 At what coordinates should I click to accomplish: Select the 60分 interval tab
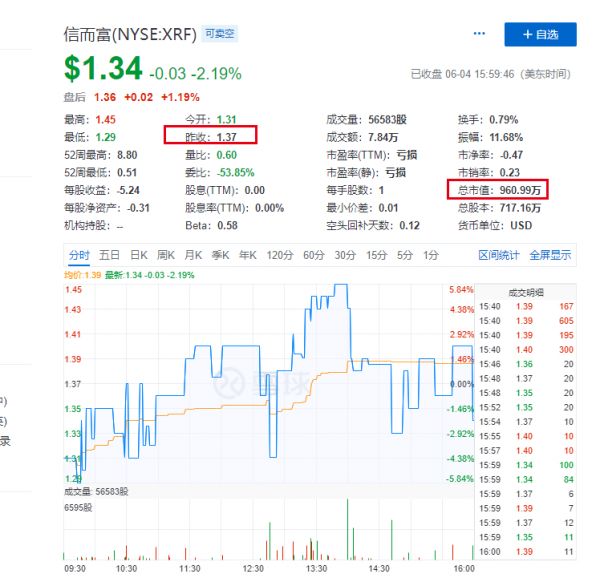coord(314,255)
